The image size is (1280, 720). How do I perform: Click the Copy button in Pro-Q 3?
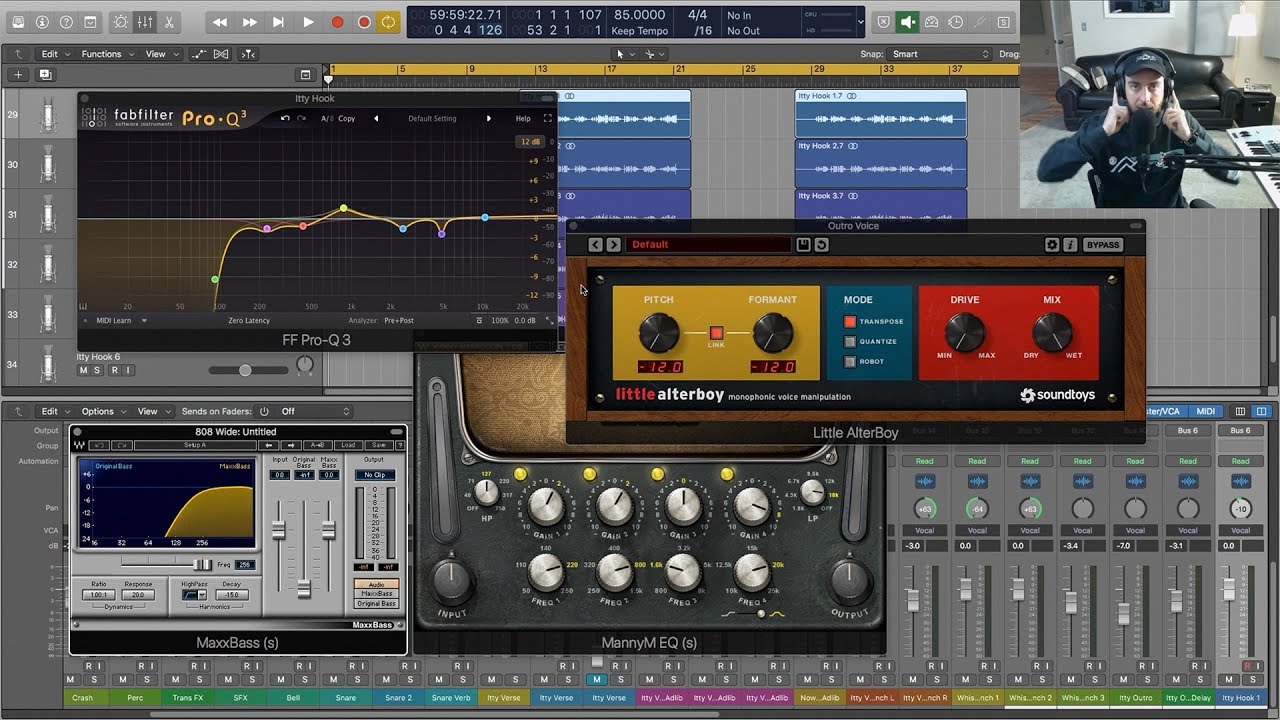click(x=347, y=118)
